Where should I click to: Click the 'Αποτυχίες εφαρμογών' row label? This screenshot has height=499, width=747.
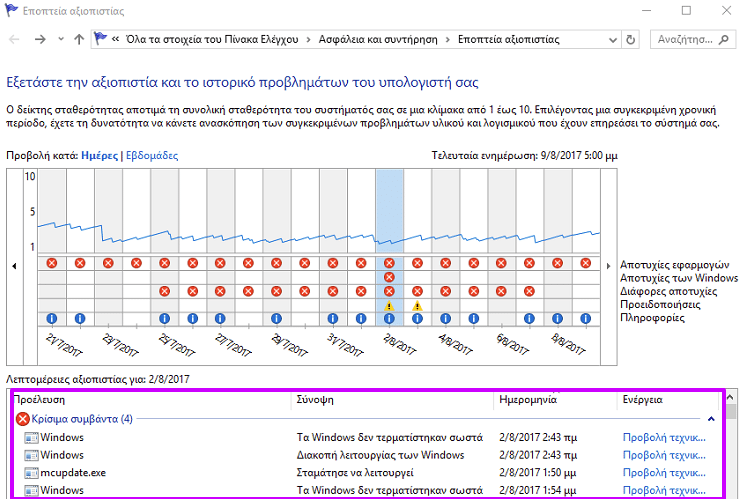click(x=675, y=265)
